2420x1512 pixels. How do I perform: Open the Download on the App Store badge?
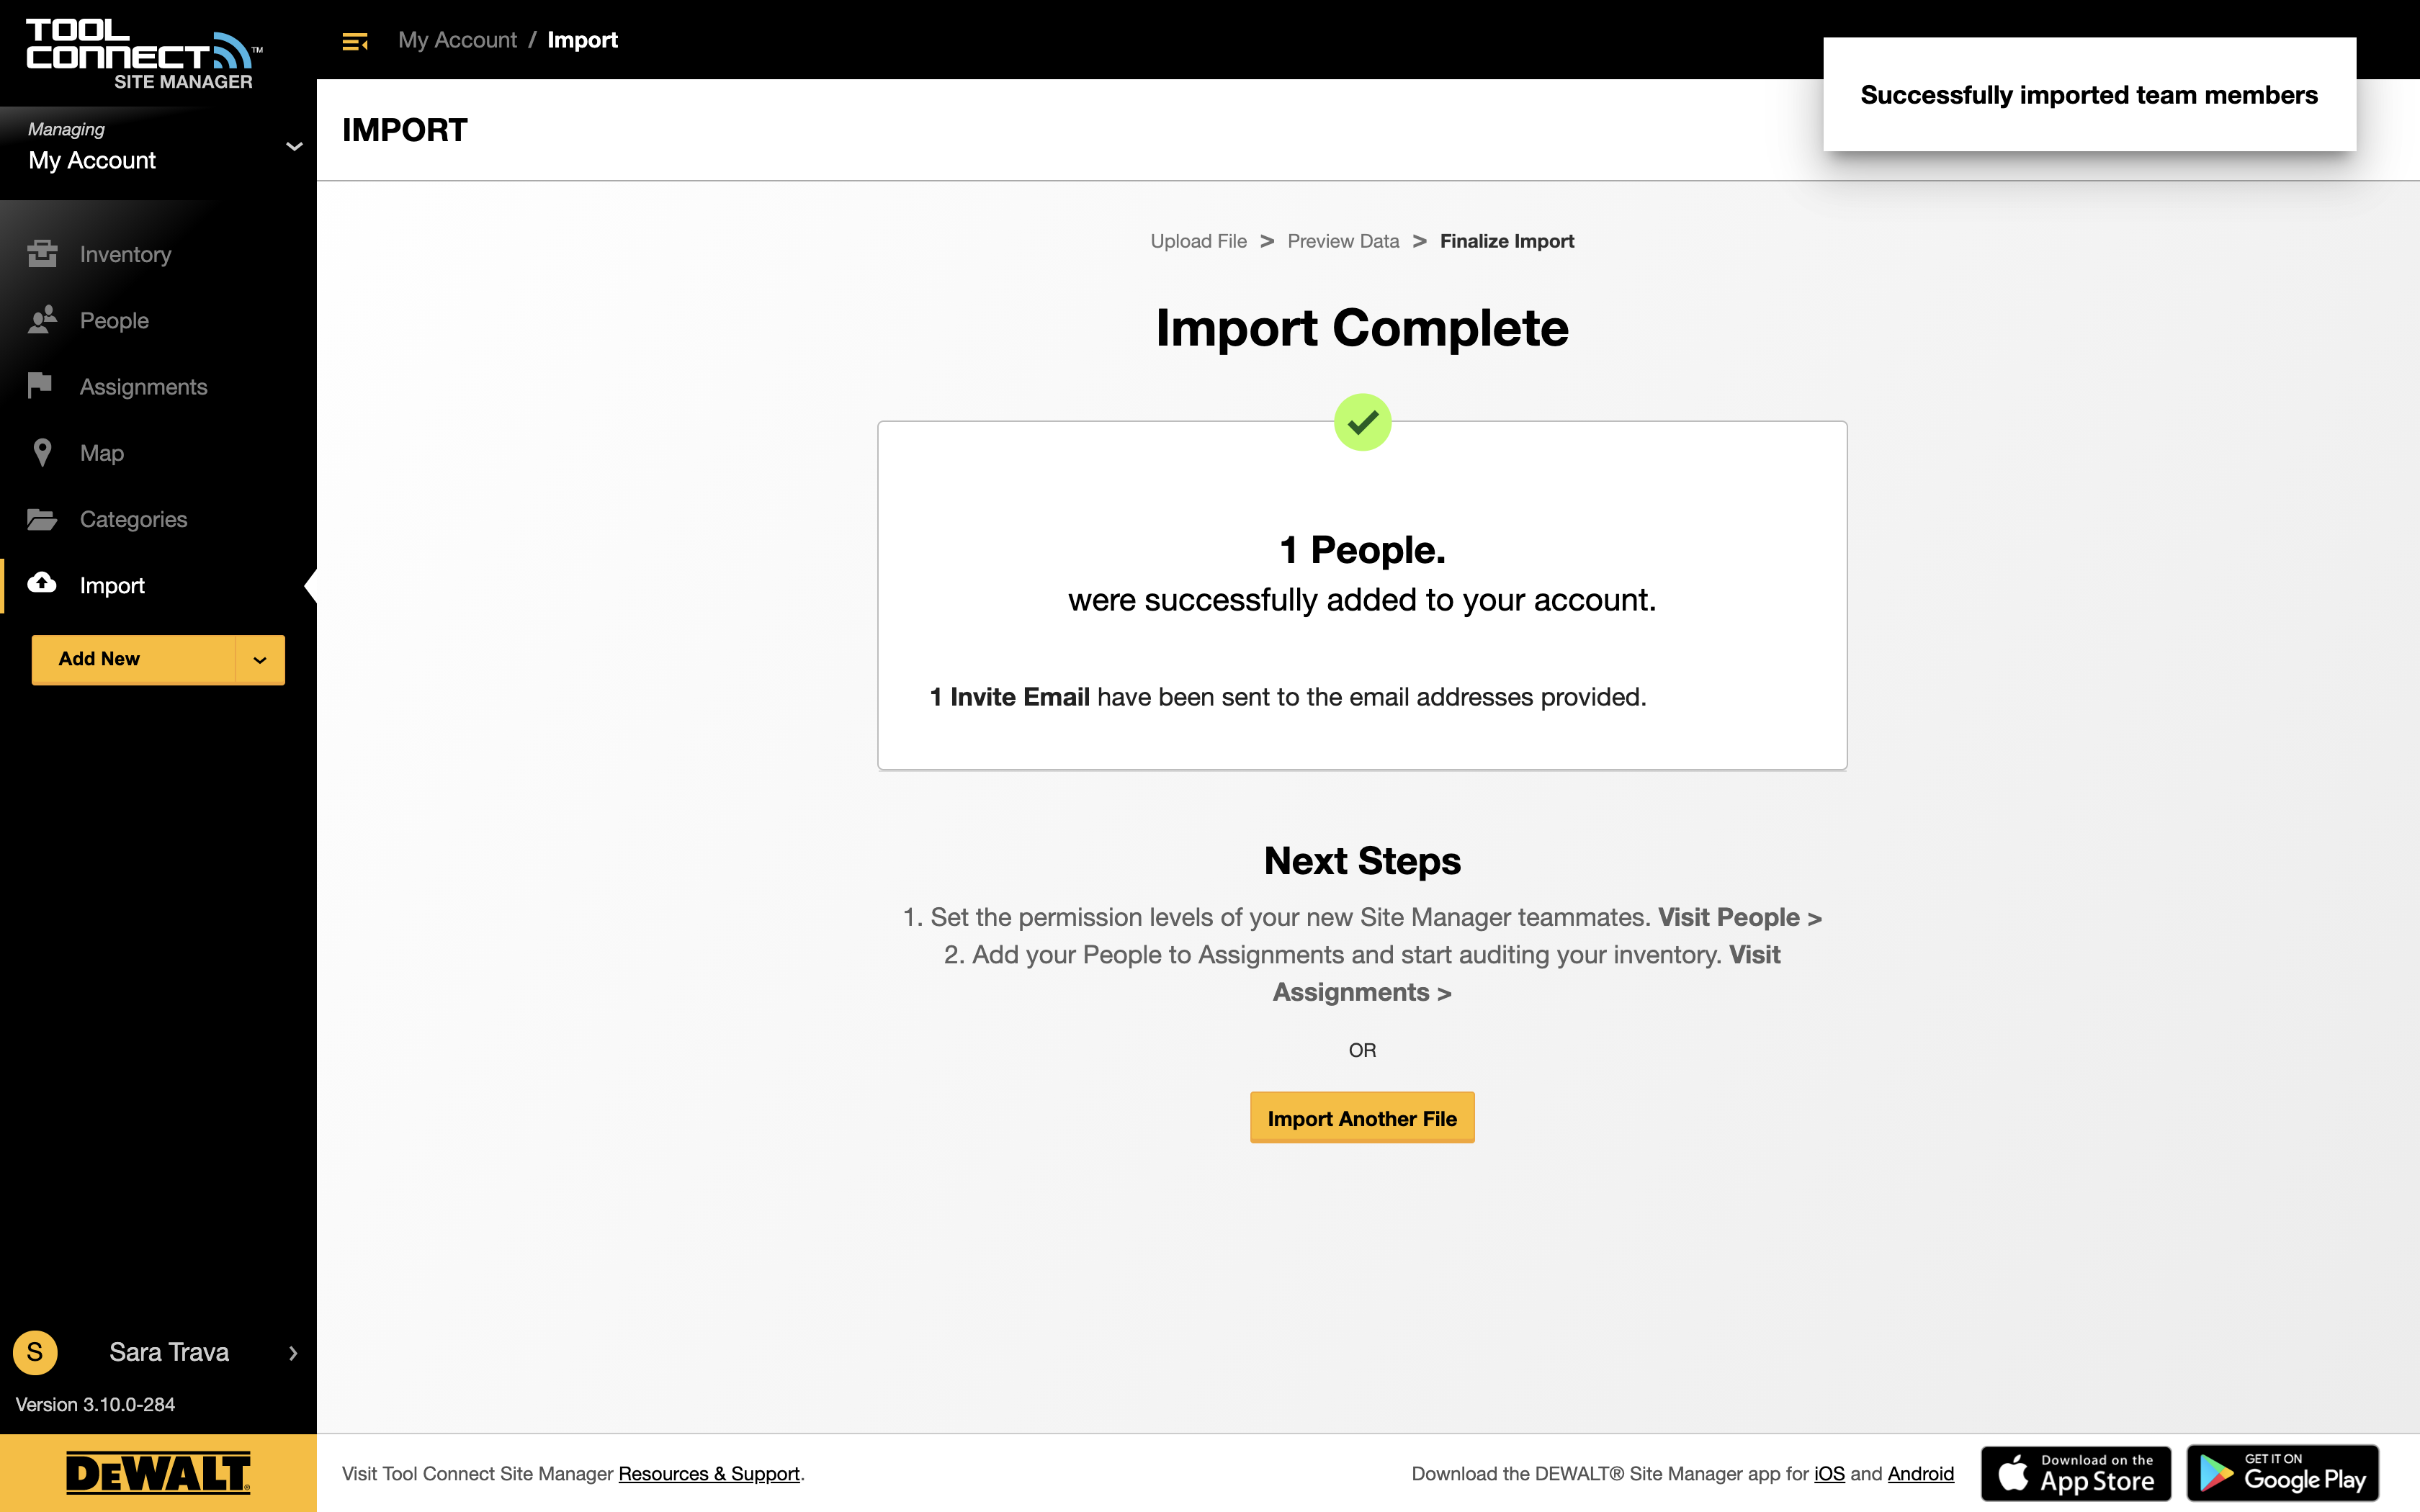2076,1473
